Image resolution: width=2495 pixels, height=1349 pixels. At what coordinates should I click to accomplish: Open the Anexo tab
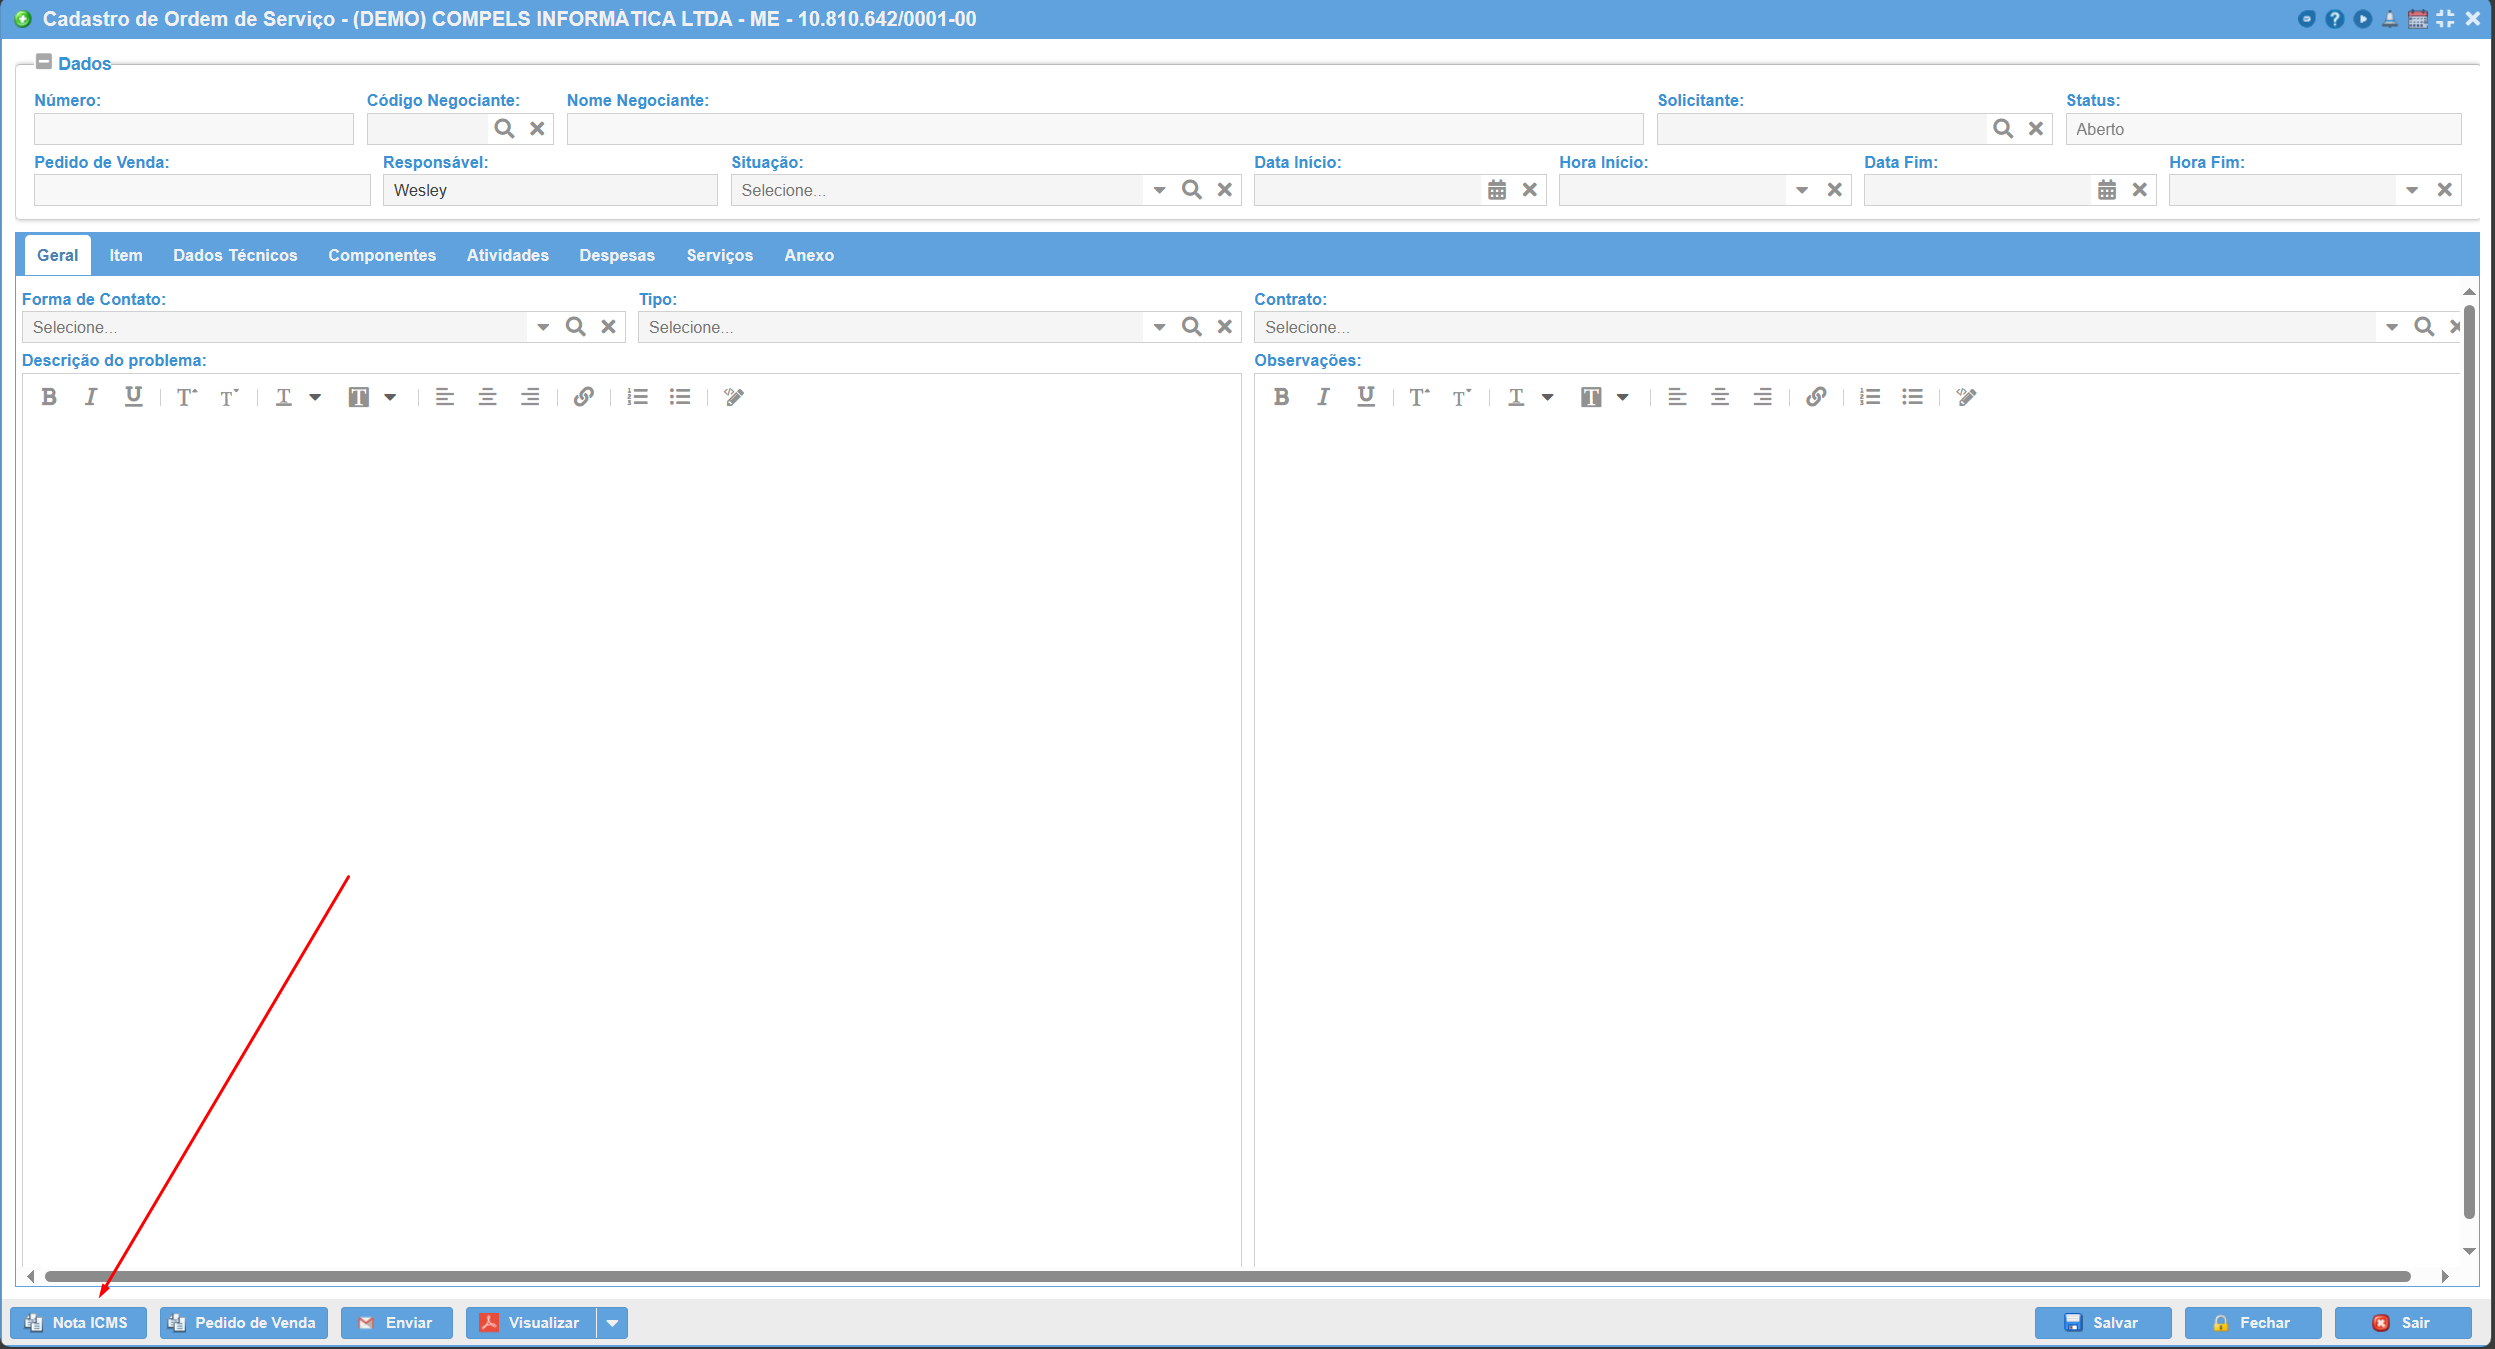[x=808, y=255]
